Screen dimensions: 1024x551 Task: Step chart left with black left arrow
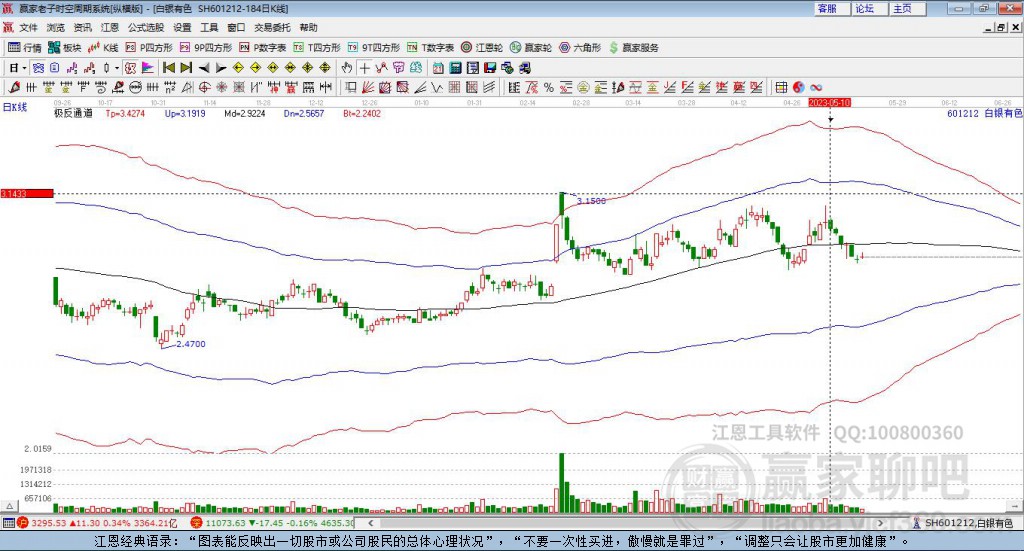pos(204,68)
